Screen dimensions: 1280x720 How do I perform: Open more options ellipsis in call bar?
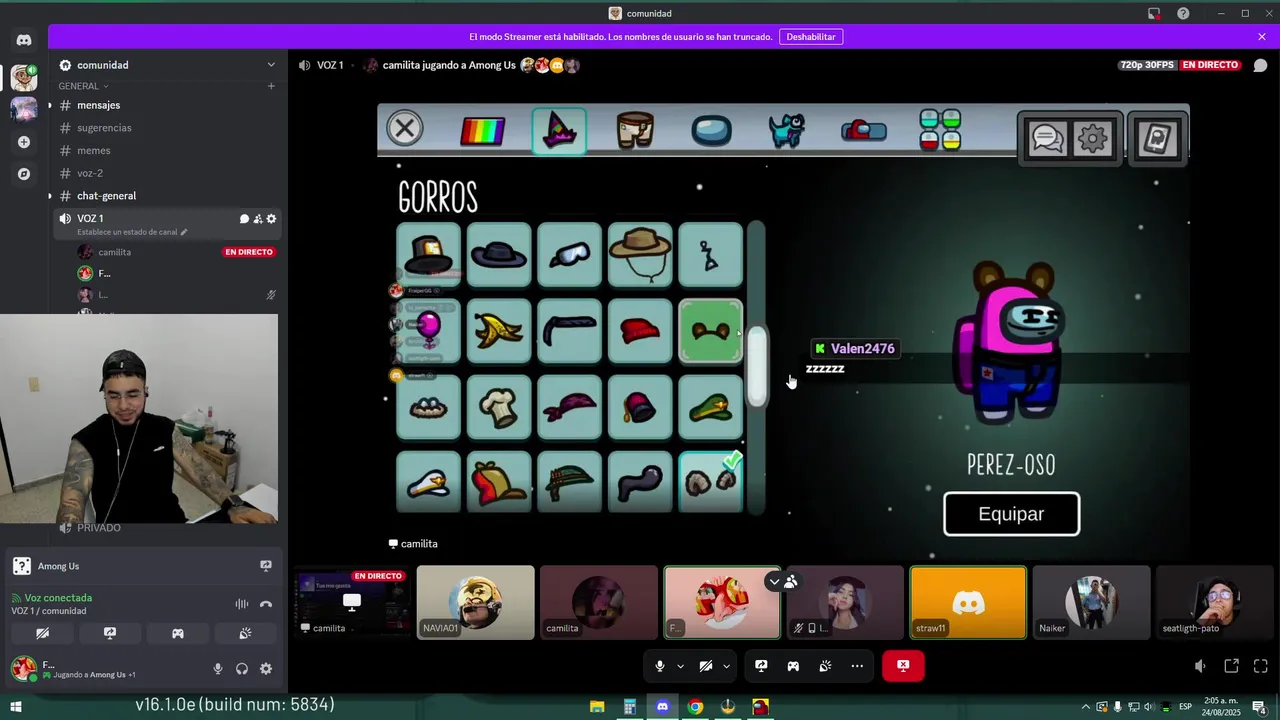pos(857,666)
